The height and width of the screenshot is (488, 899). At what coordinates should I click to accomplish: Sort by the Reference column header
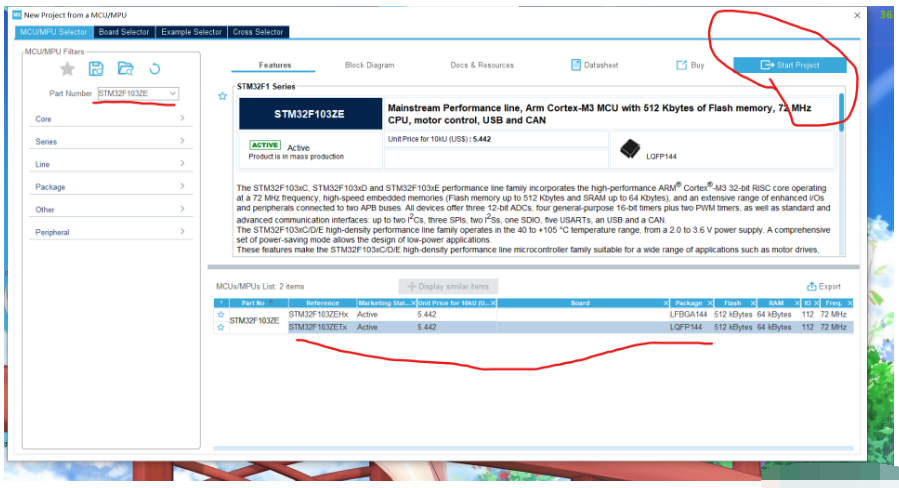click(x=322, y=303)
